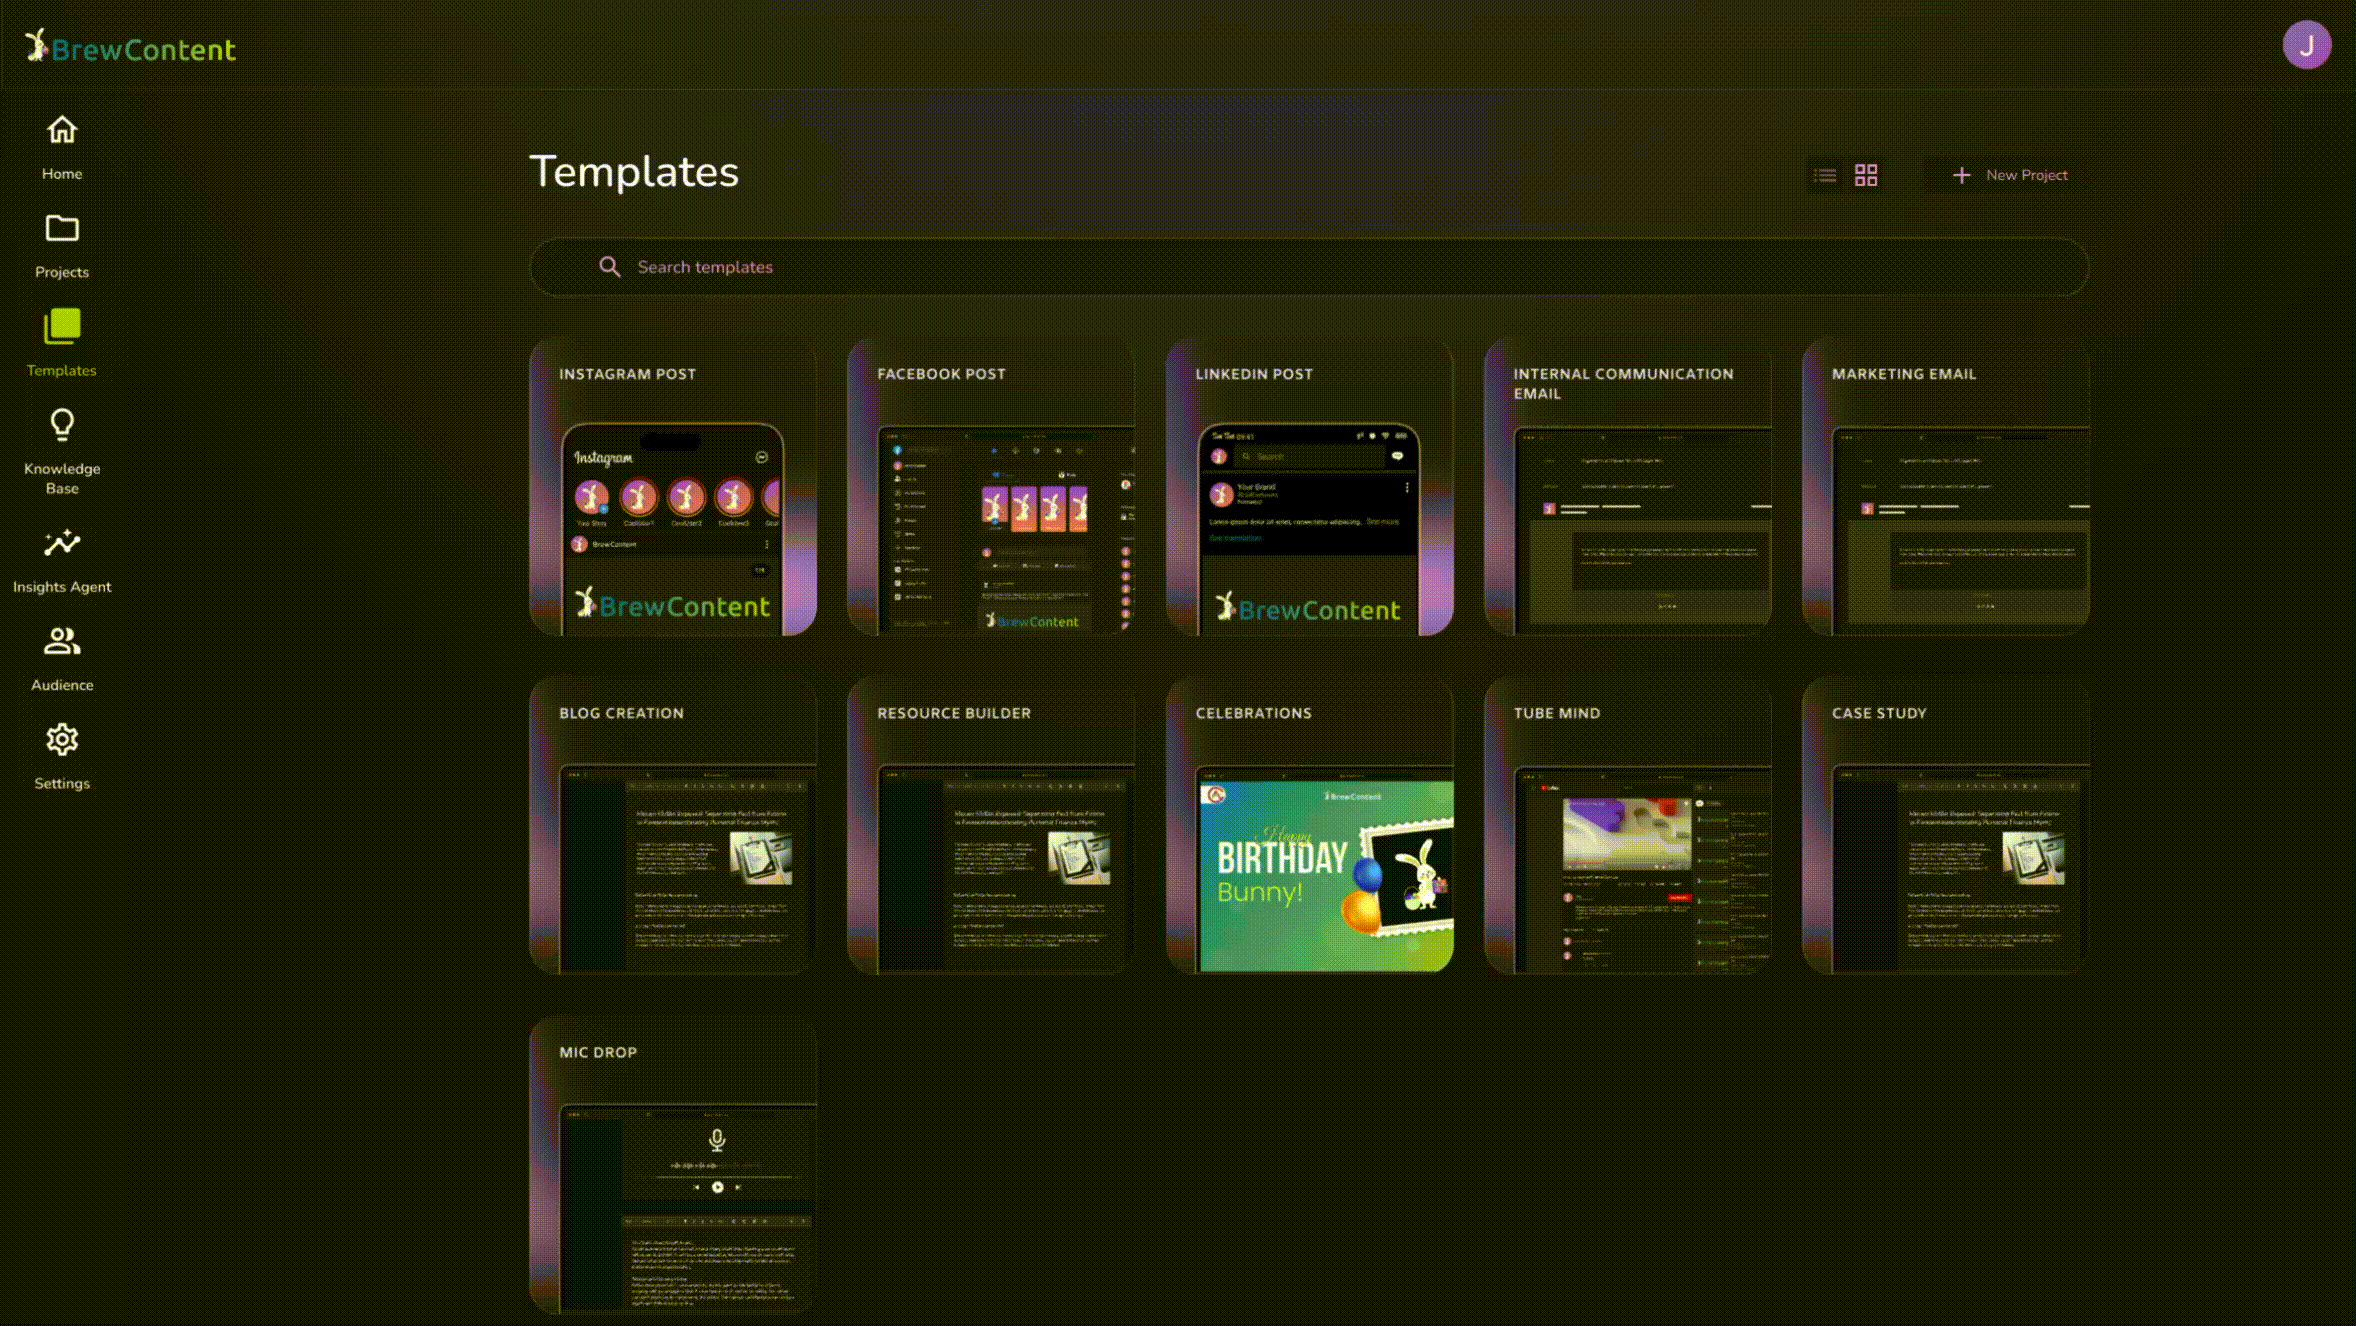The width and height of the screenshot is (2356, 1326).
Task: Open the Instagram Post template
Action: (x=673, y=487)
